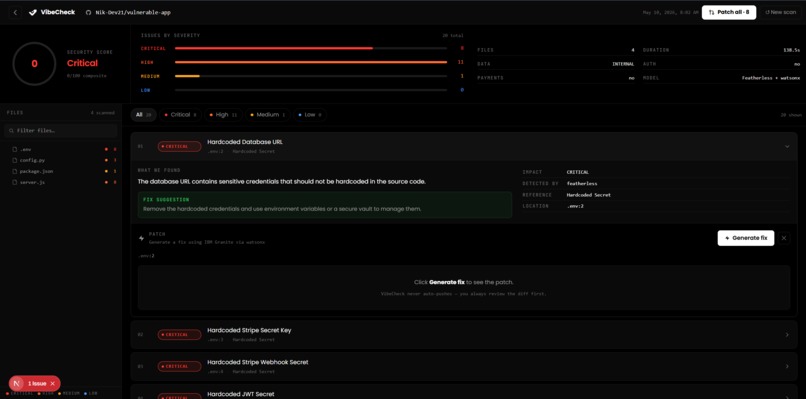Close the patch panel with the X
This screenshot has width=806, height=399.
pos(784,238)
